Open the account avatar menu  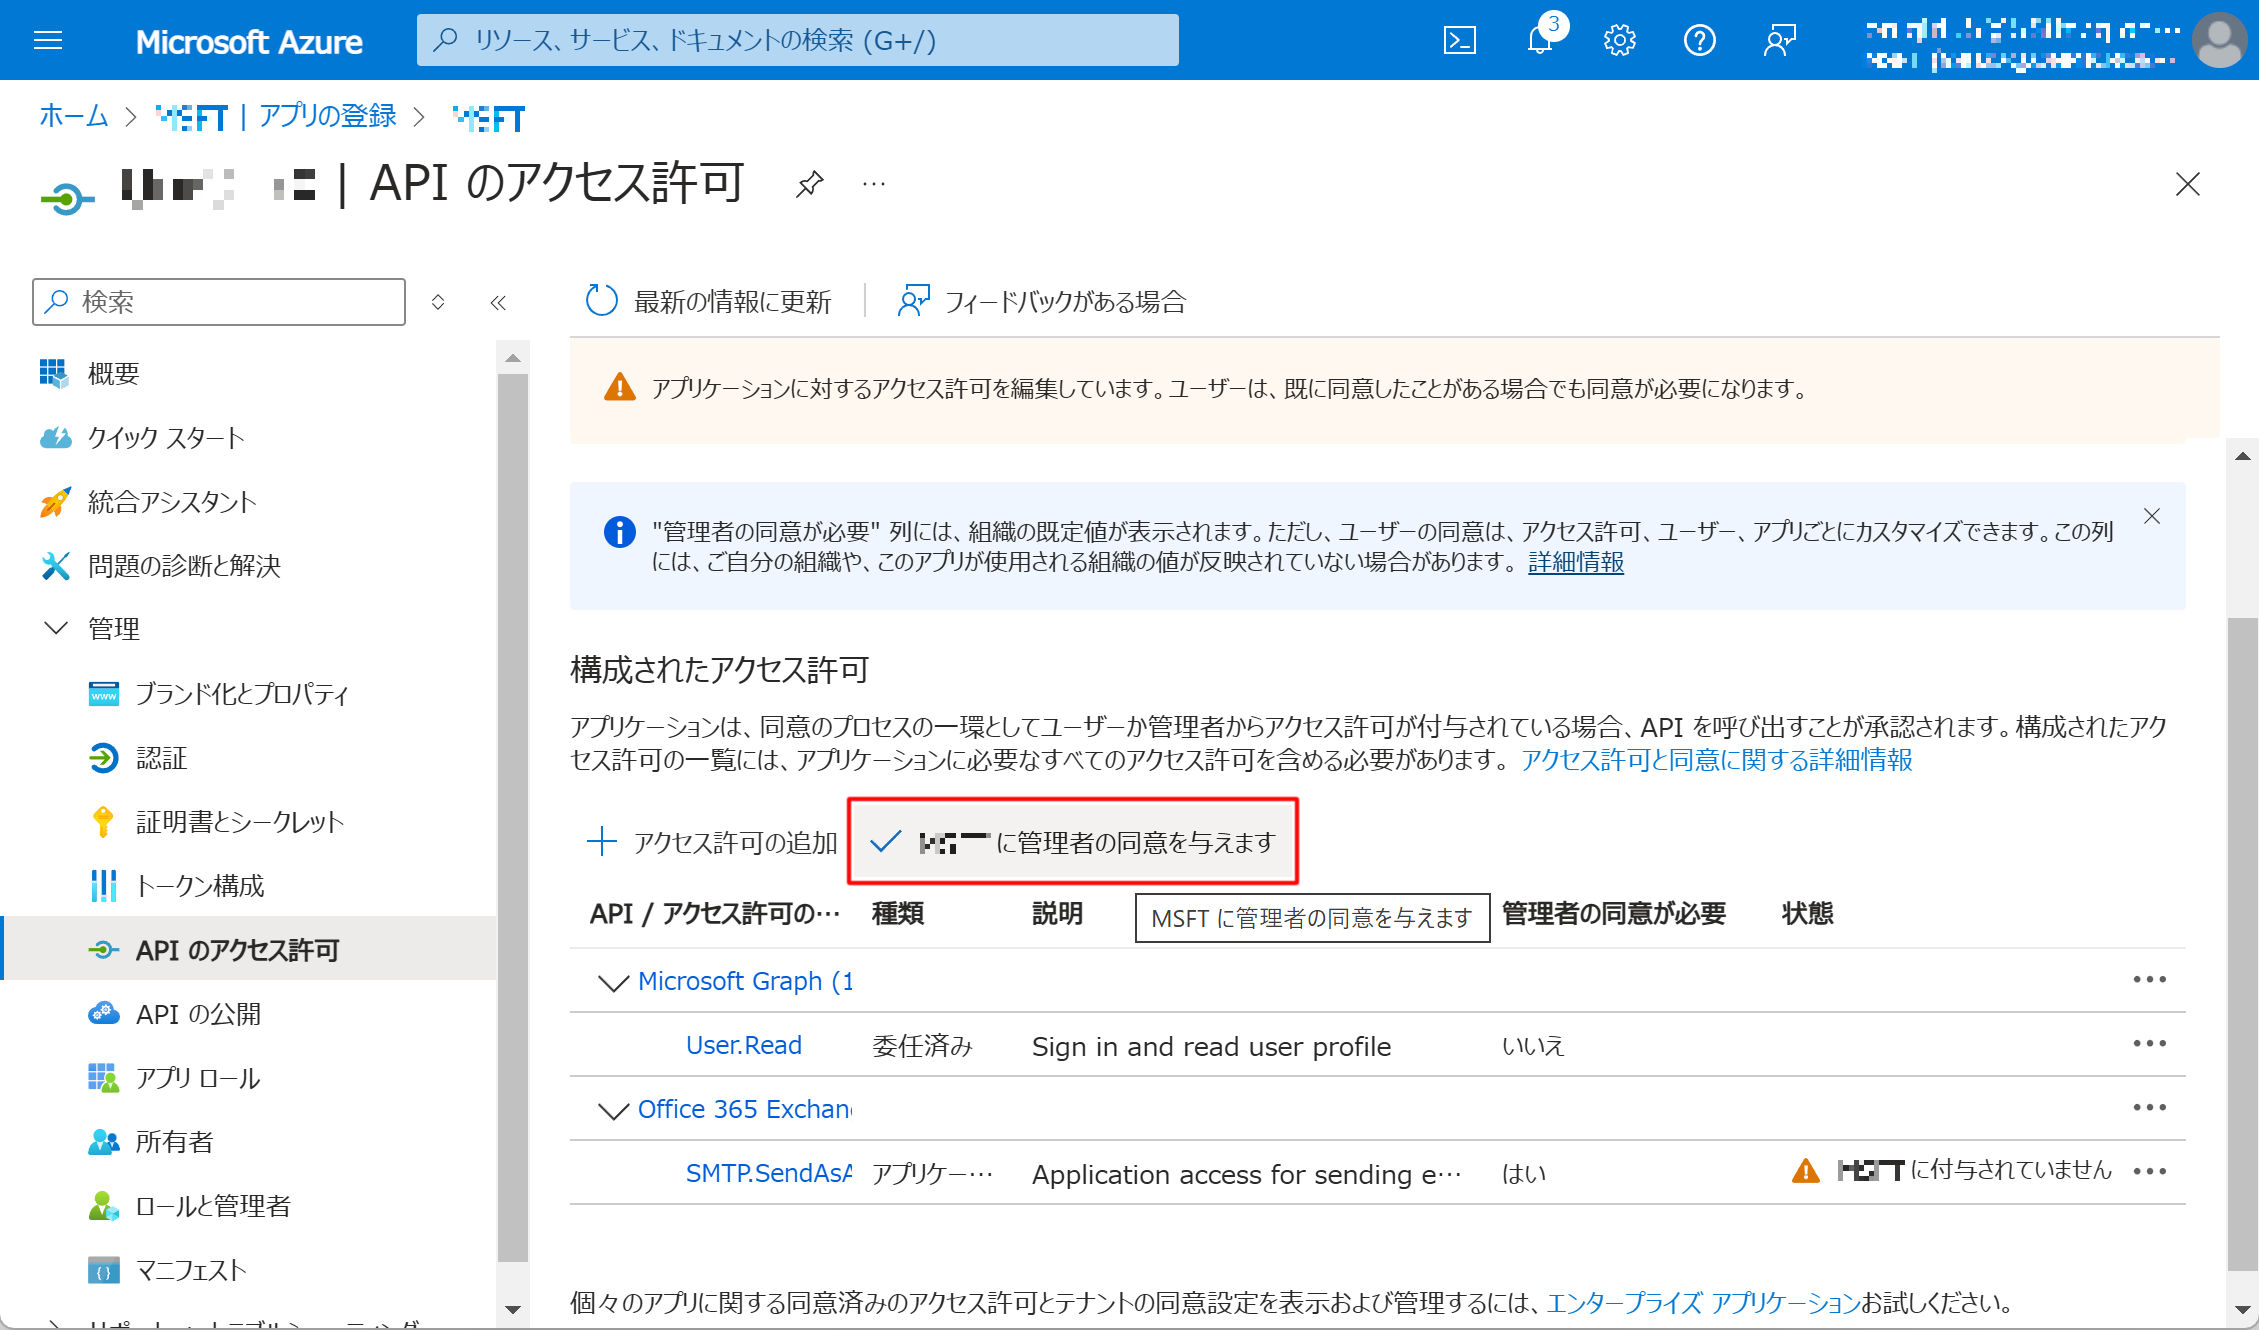[2219, 40]
